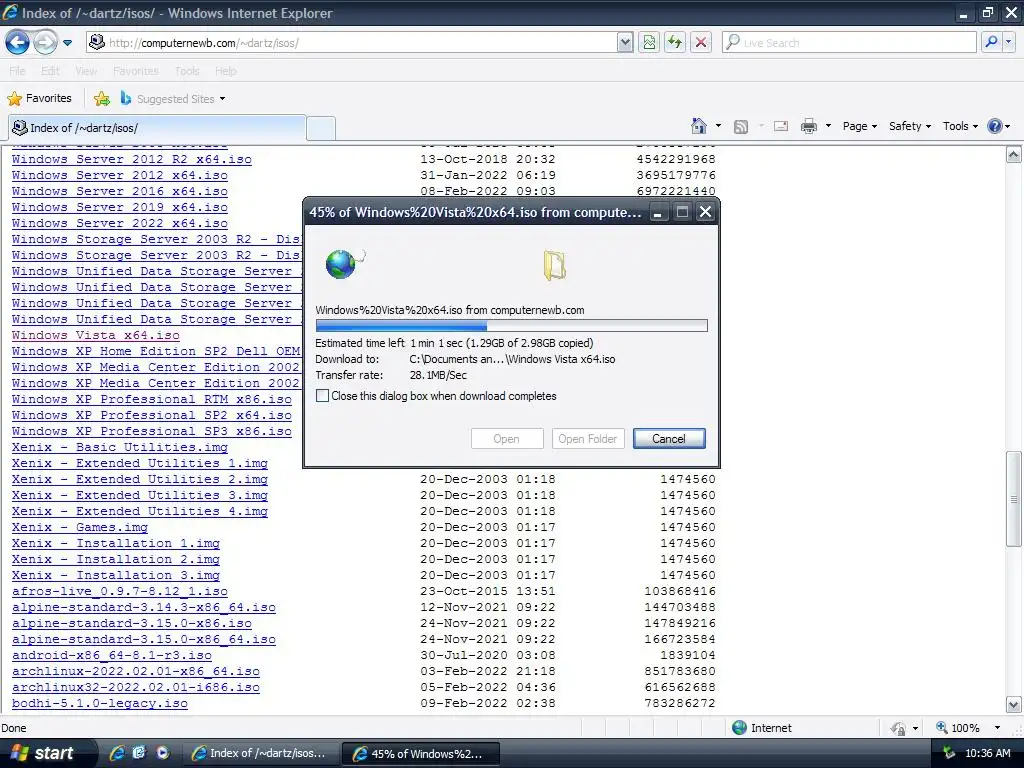Select the Index of /~dartz/isos/ tab

point(157,128)
